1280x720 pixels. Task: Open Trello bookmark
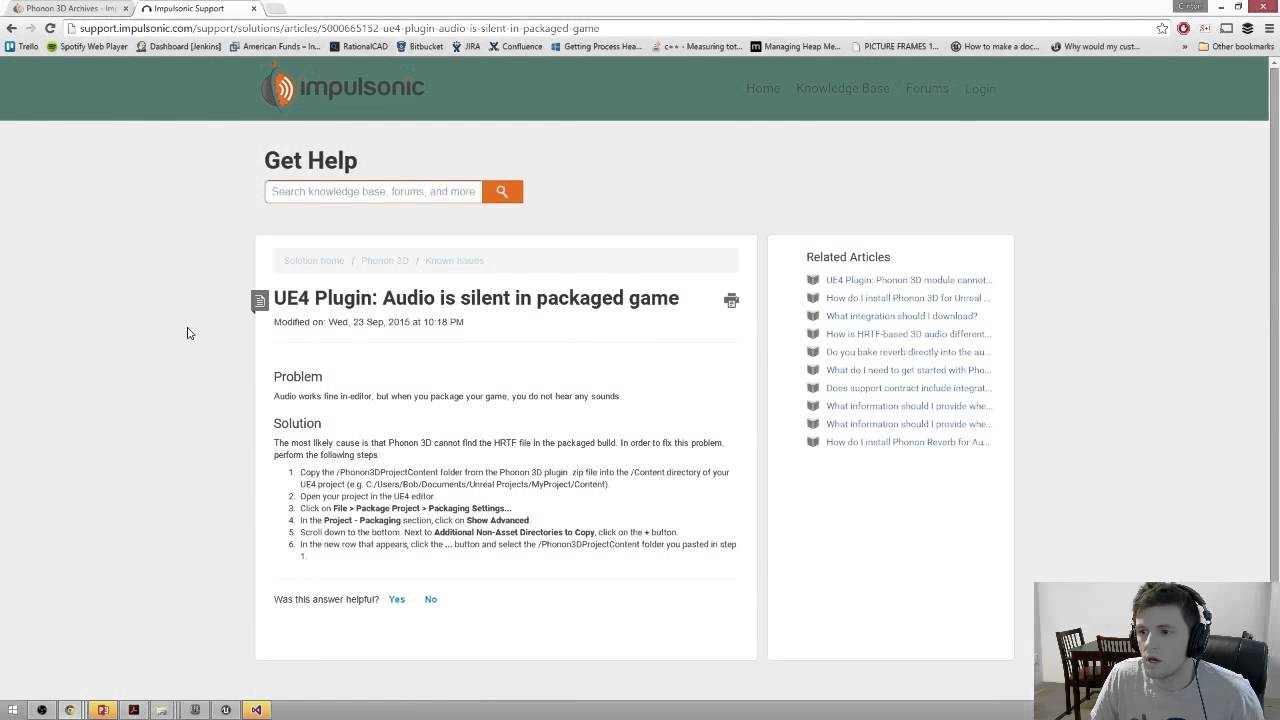click(x=22, y=46)
